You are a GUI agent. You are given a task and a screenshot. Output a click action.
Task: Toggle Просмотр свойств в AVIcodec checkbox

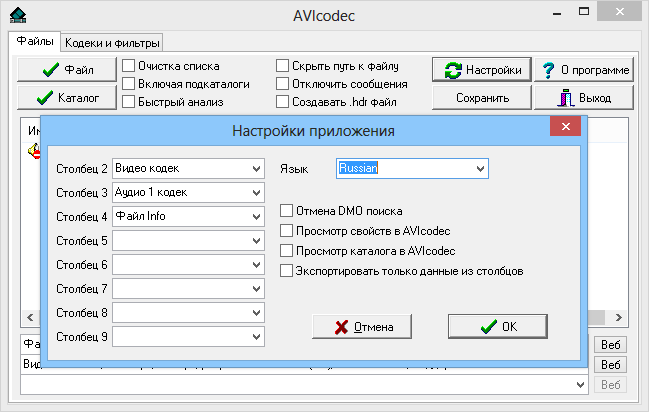[x=286, y=230]
